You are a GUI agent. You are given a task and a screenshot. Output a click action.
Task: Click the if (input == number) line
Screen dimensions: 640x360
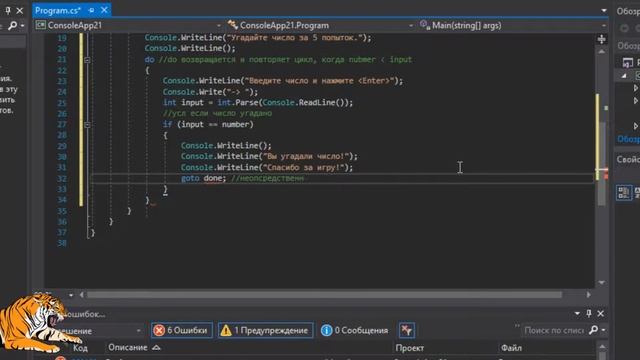208,124
